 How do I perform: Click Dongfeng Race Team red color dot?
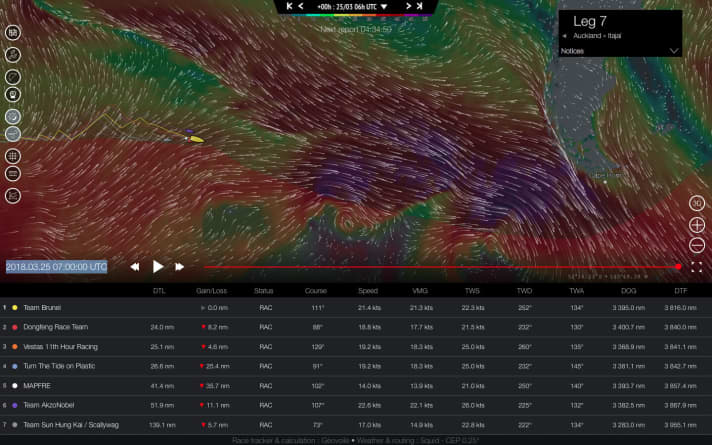coord(15,327)
